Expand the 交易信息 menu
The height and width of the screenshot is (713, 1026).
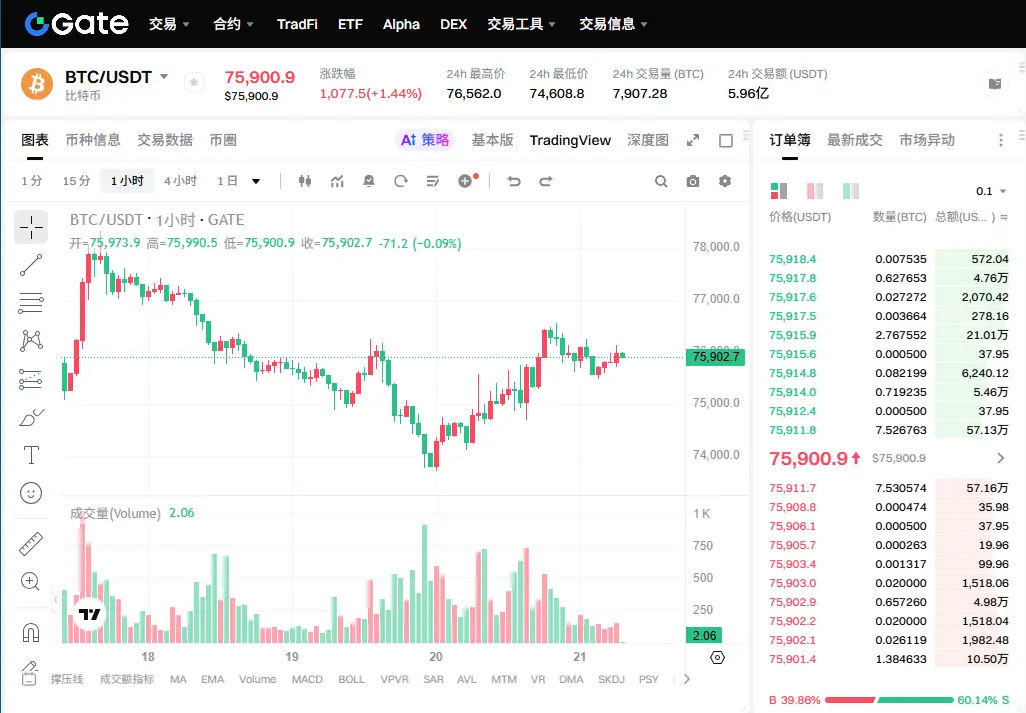tap(613, 24)
